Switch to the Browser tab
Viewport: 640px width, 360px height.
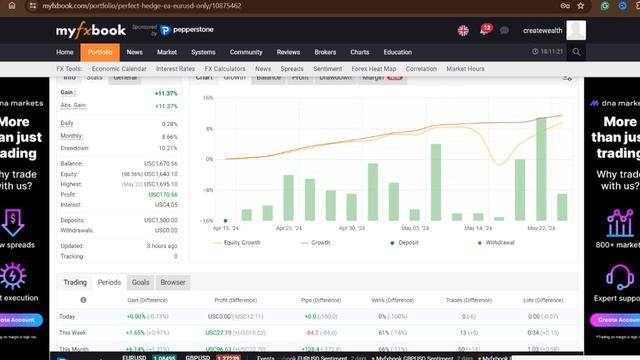(x=173, y=282)
